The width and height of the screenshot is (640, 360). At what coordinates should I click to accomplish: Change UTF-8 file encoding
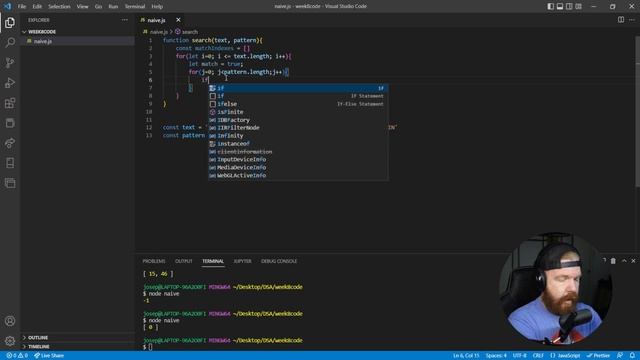(519, 356)
